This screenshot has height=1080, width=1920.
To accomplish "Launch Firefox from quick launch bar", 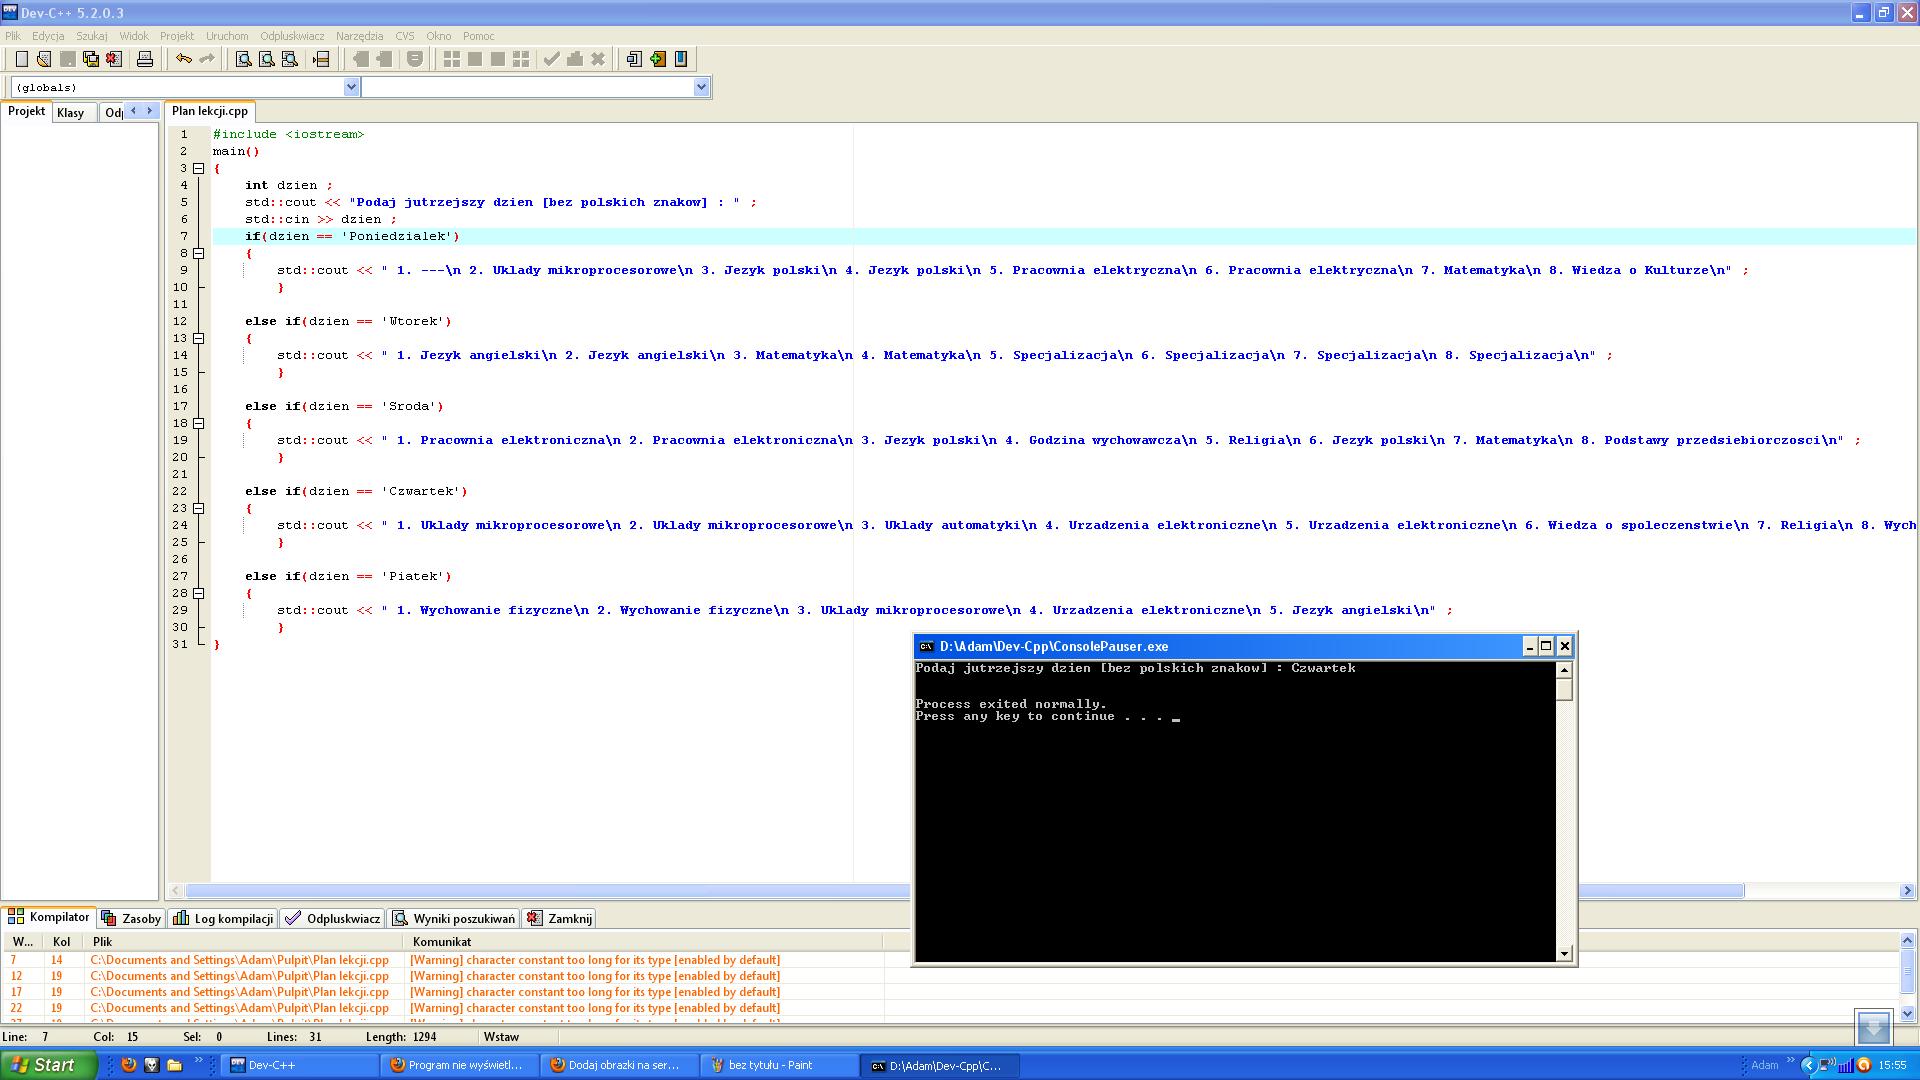I will pos(128,1065).
